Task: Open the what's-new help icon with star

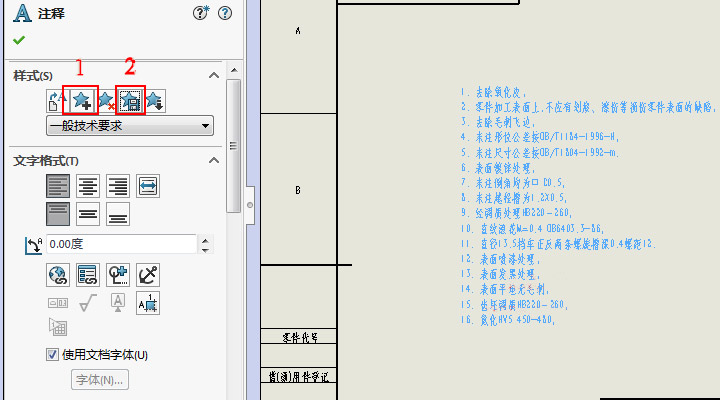Action: 201,13
